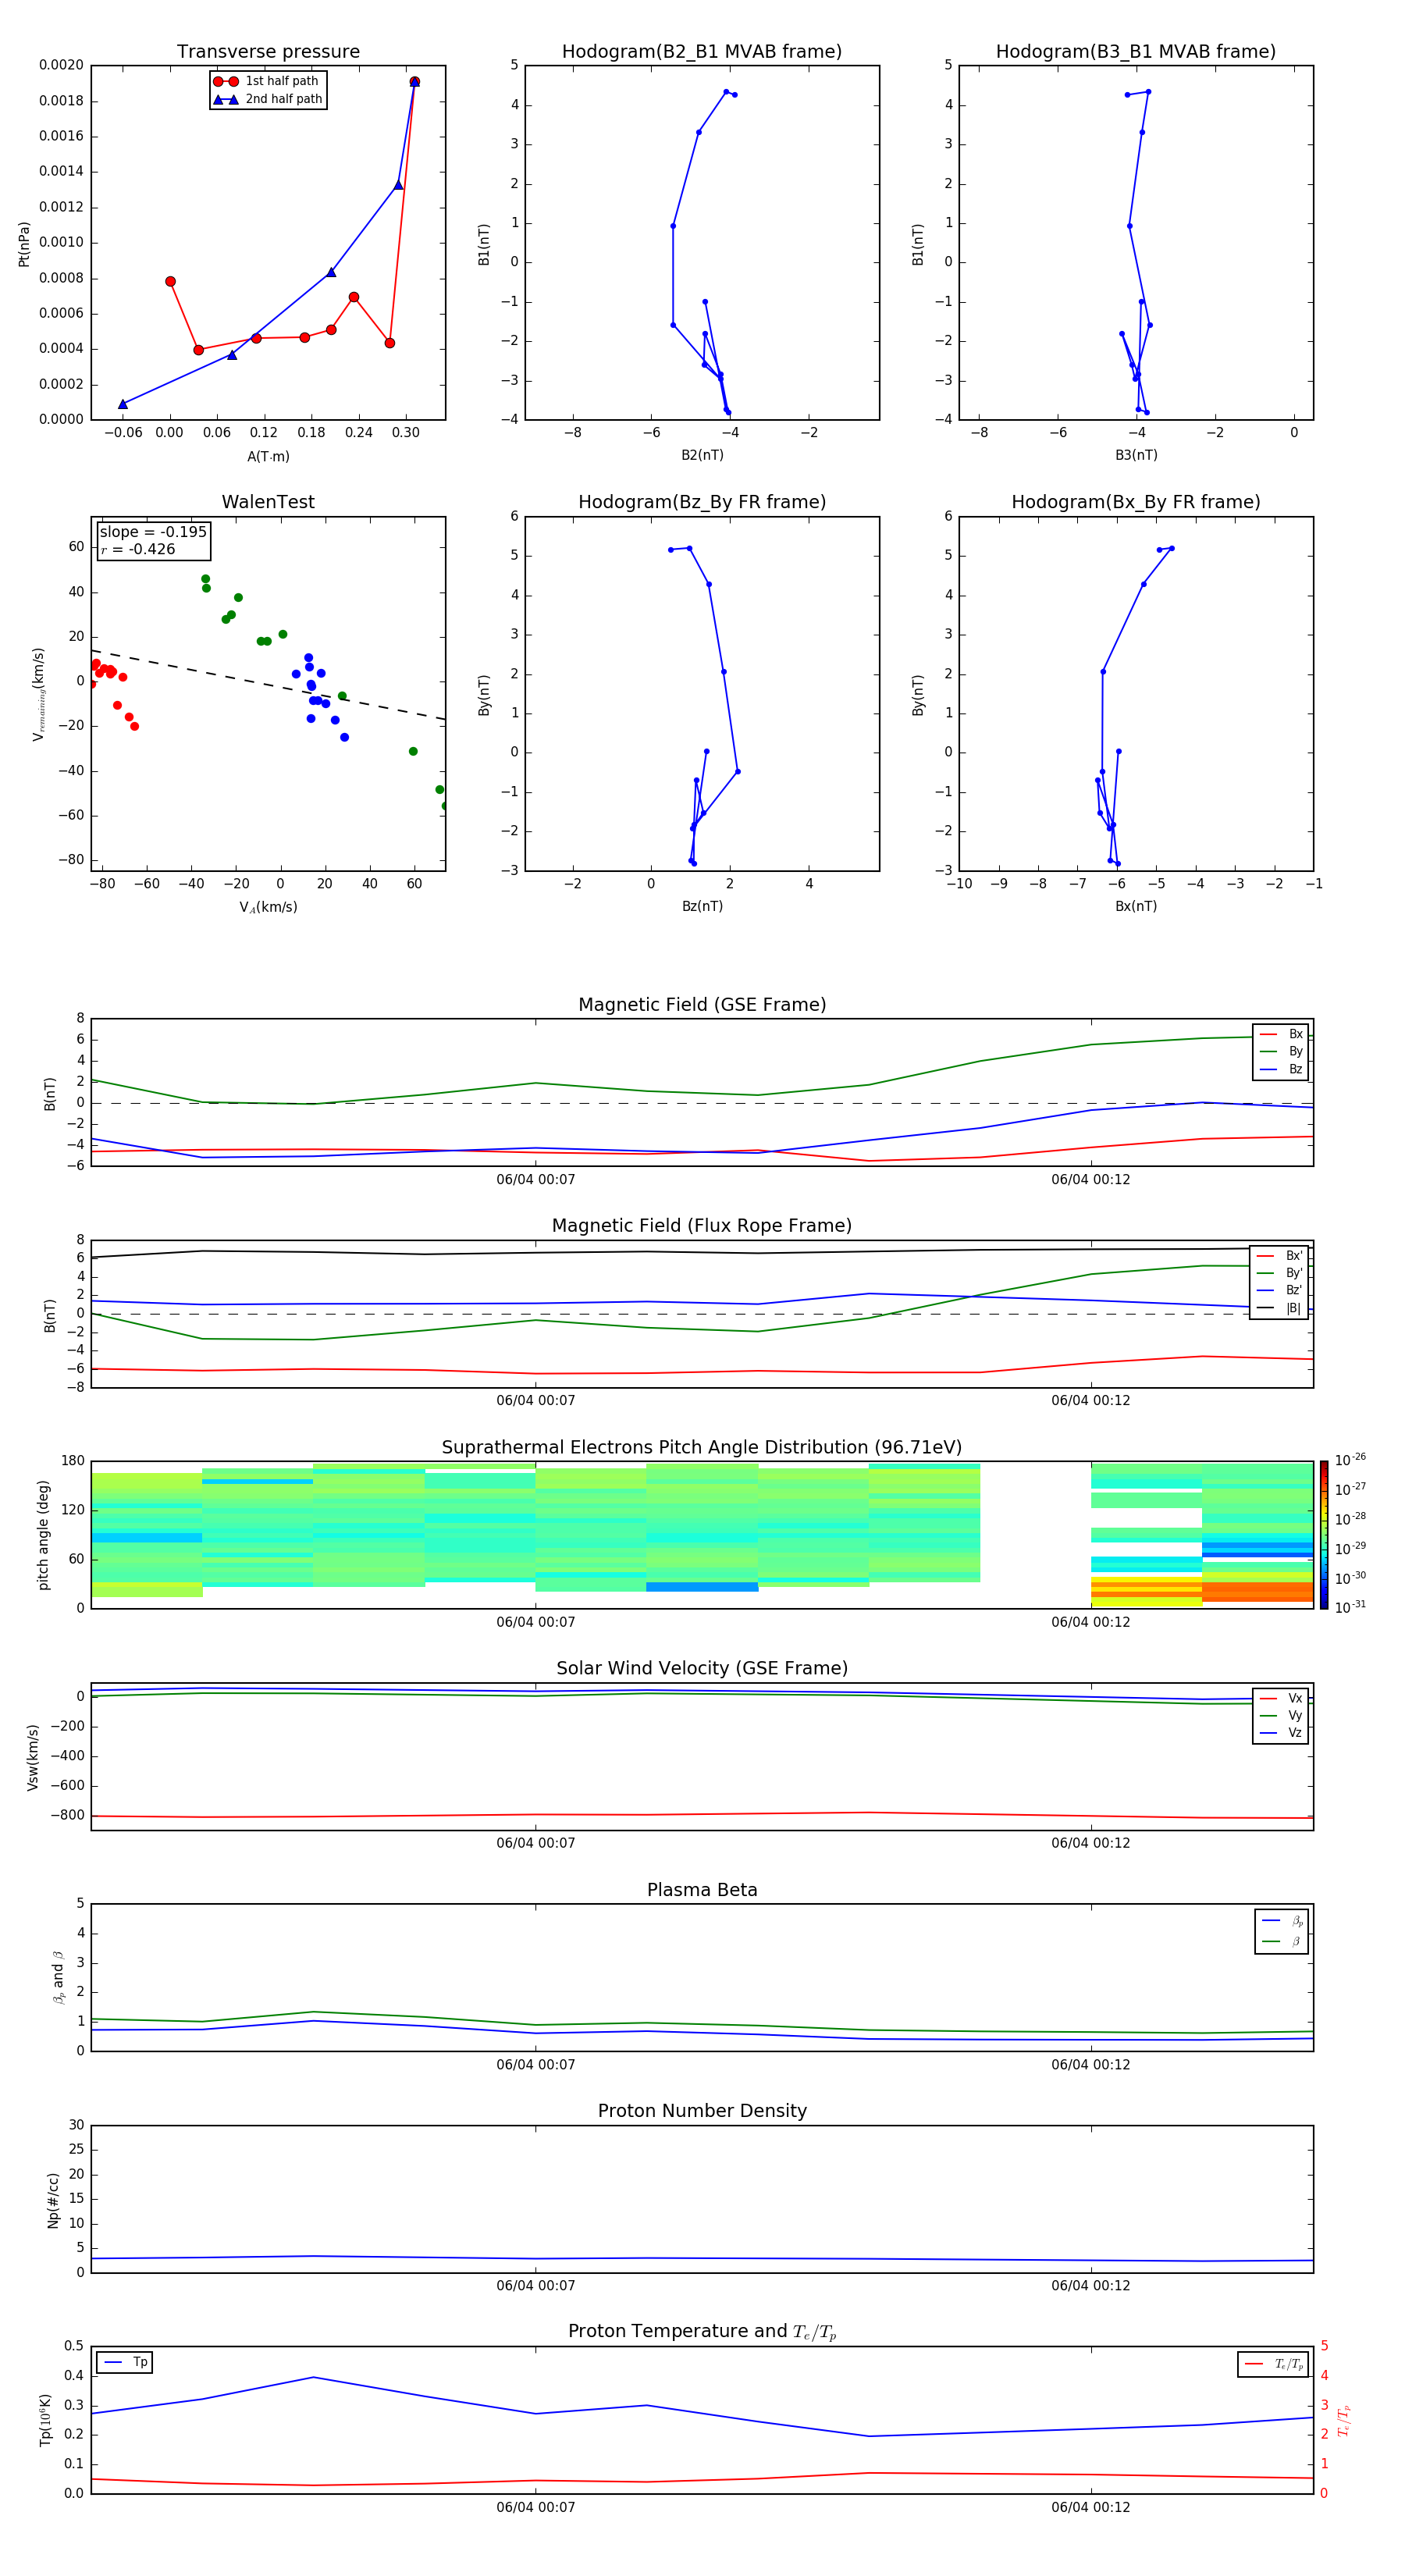
Task: Click the peak red marker in Transverse pressure plot
Action: [x=414, y=82]
